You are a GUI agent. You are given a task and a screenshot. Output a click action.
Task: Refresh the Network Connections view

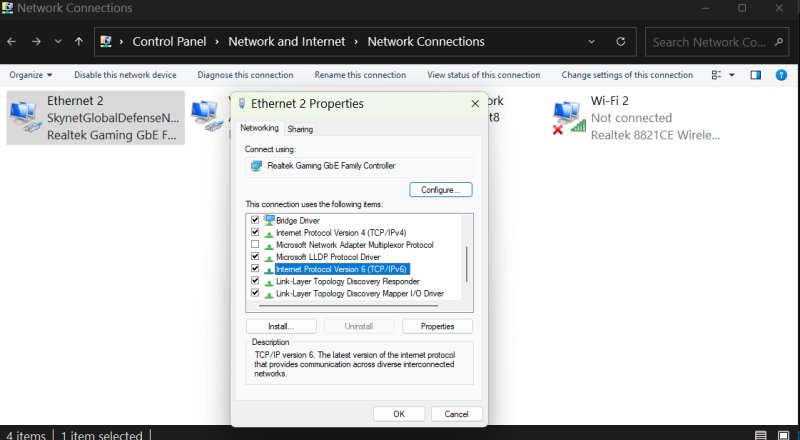click(x=621, y=42)
